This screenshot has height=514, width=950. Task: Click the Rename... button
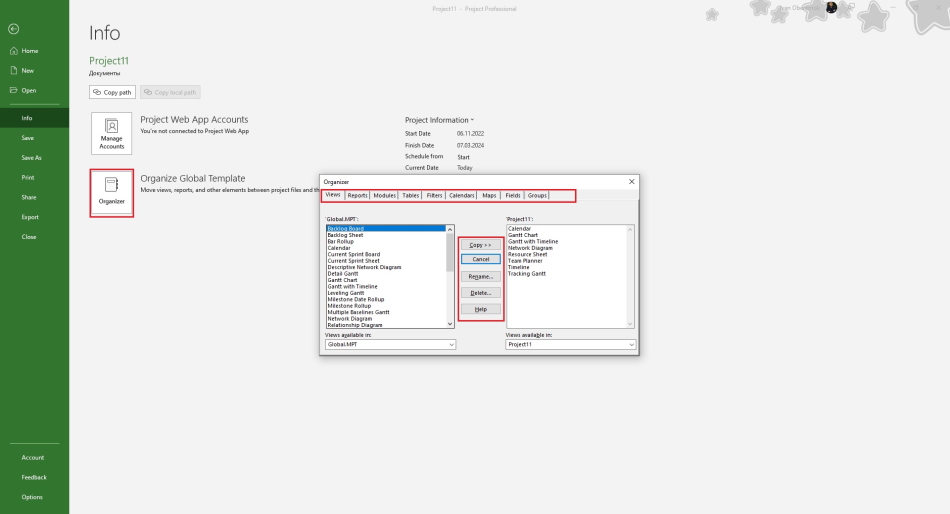click(480, 276)
